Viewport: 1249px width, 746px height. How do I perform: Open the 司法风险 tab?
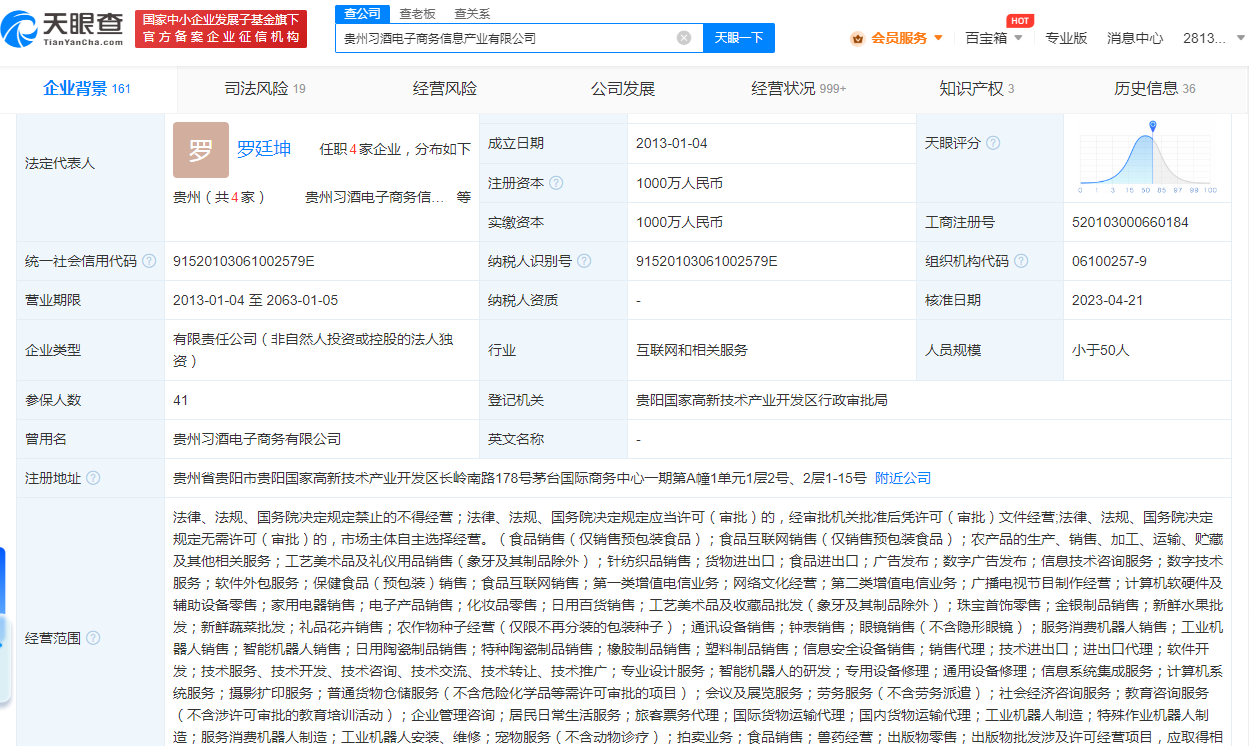265,89
